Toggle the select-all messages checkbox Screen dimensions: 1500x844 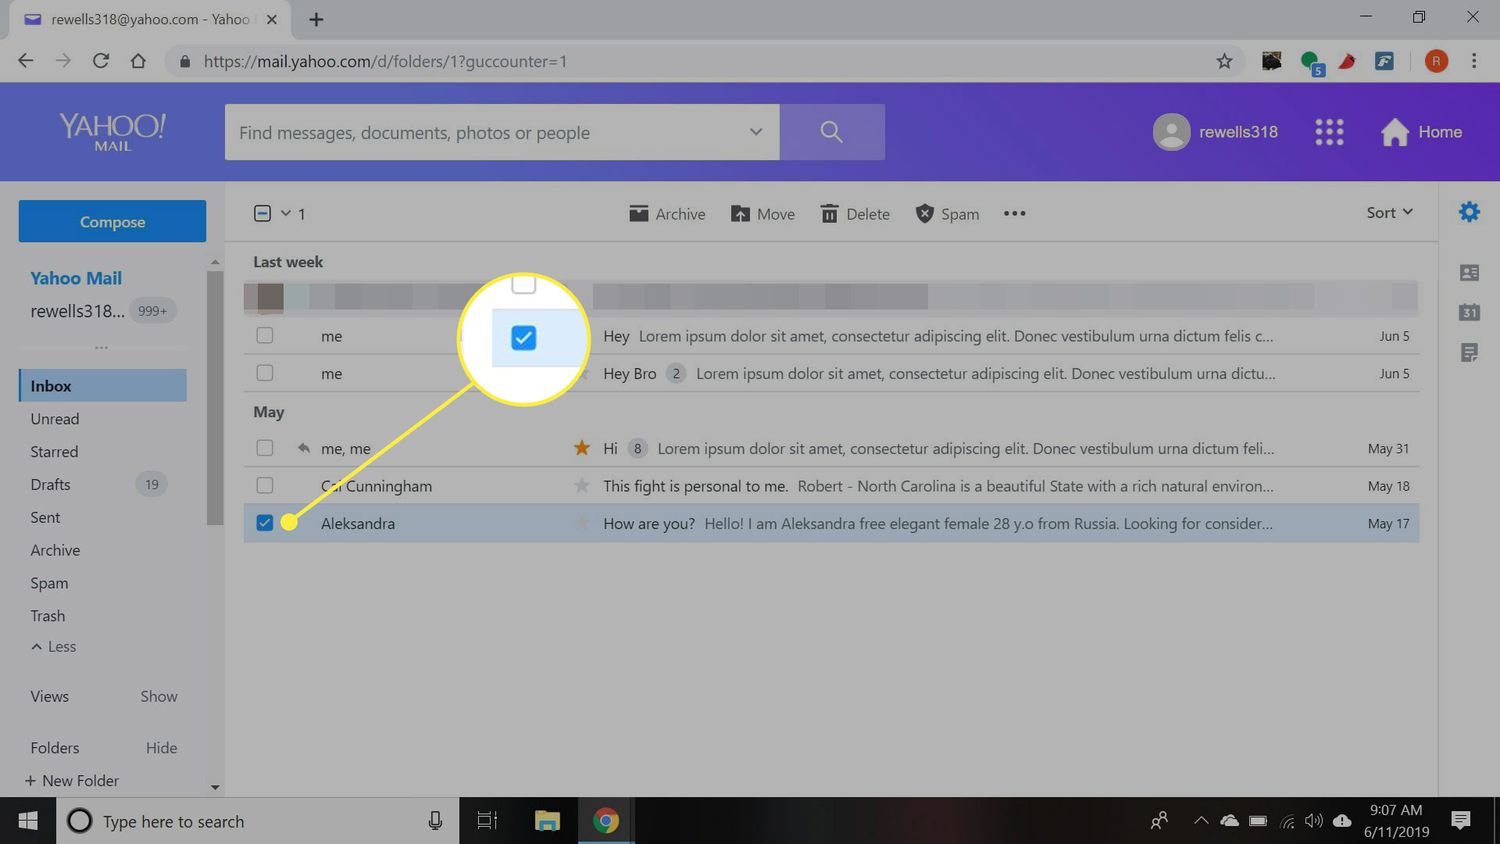pos(262,213)
